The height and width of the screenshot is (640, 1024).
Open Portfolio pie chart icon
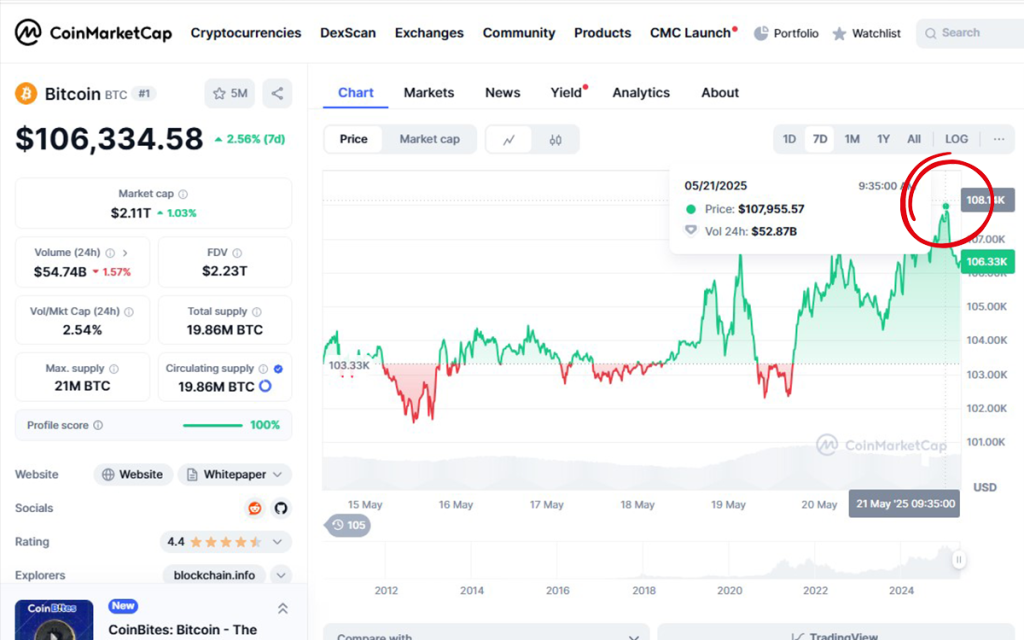coord(761,33)
